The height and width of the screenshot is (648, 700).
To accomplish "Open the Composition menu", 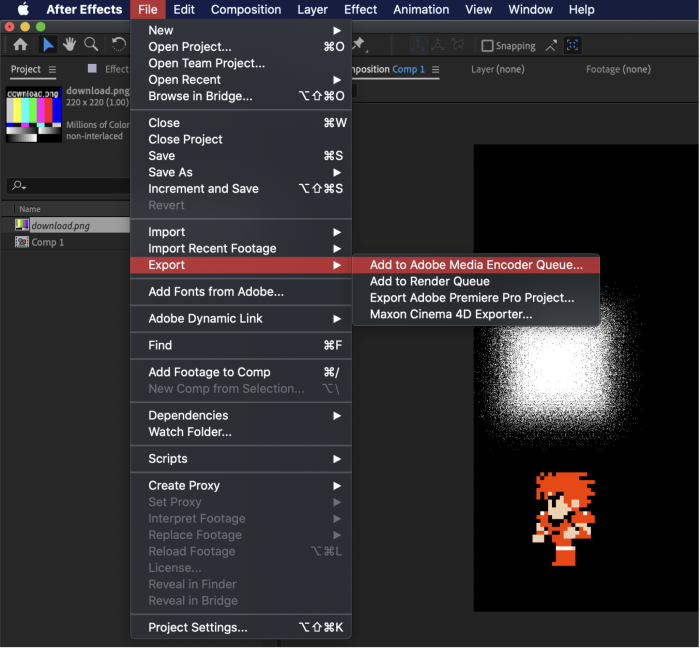I will point(246,9).
